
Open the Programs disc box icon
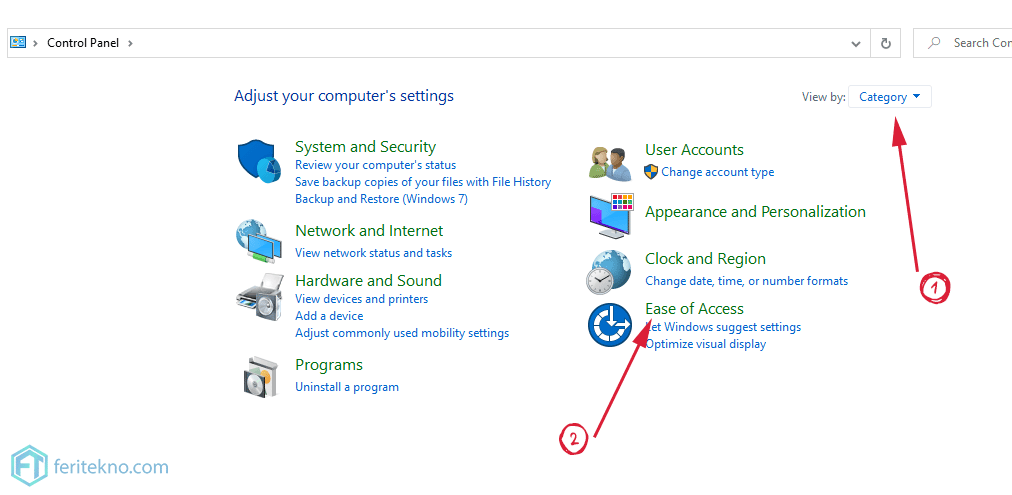coord(261,377)
